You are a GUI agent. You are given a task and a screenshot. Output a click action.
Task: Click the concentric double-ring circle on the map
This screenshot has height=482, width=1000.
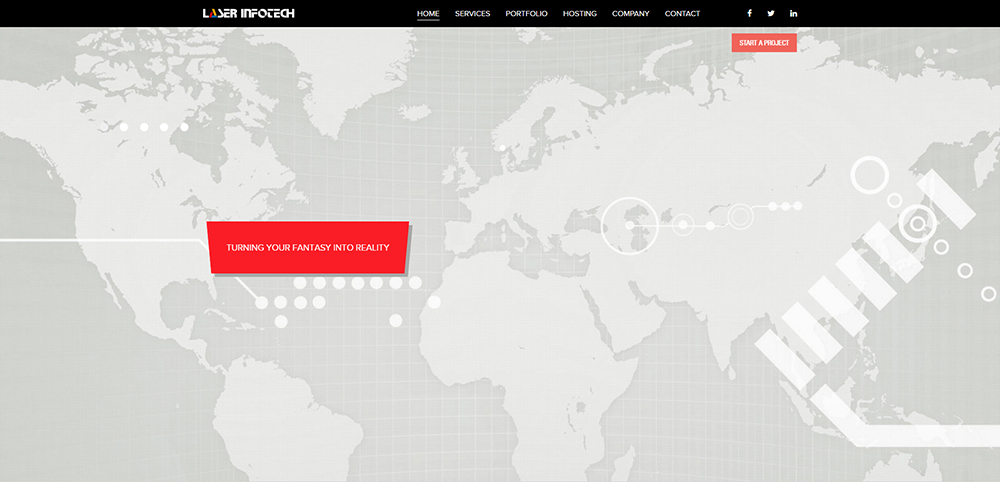pyautogui.click(x=740, y=216)
